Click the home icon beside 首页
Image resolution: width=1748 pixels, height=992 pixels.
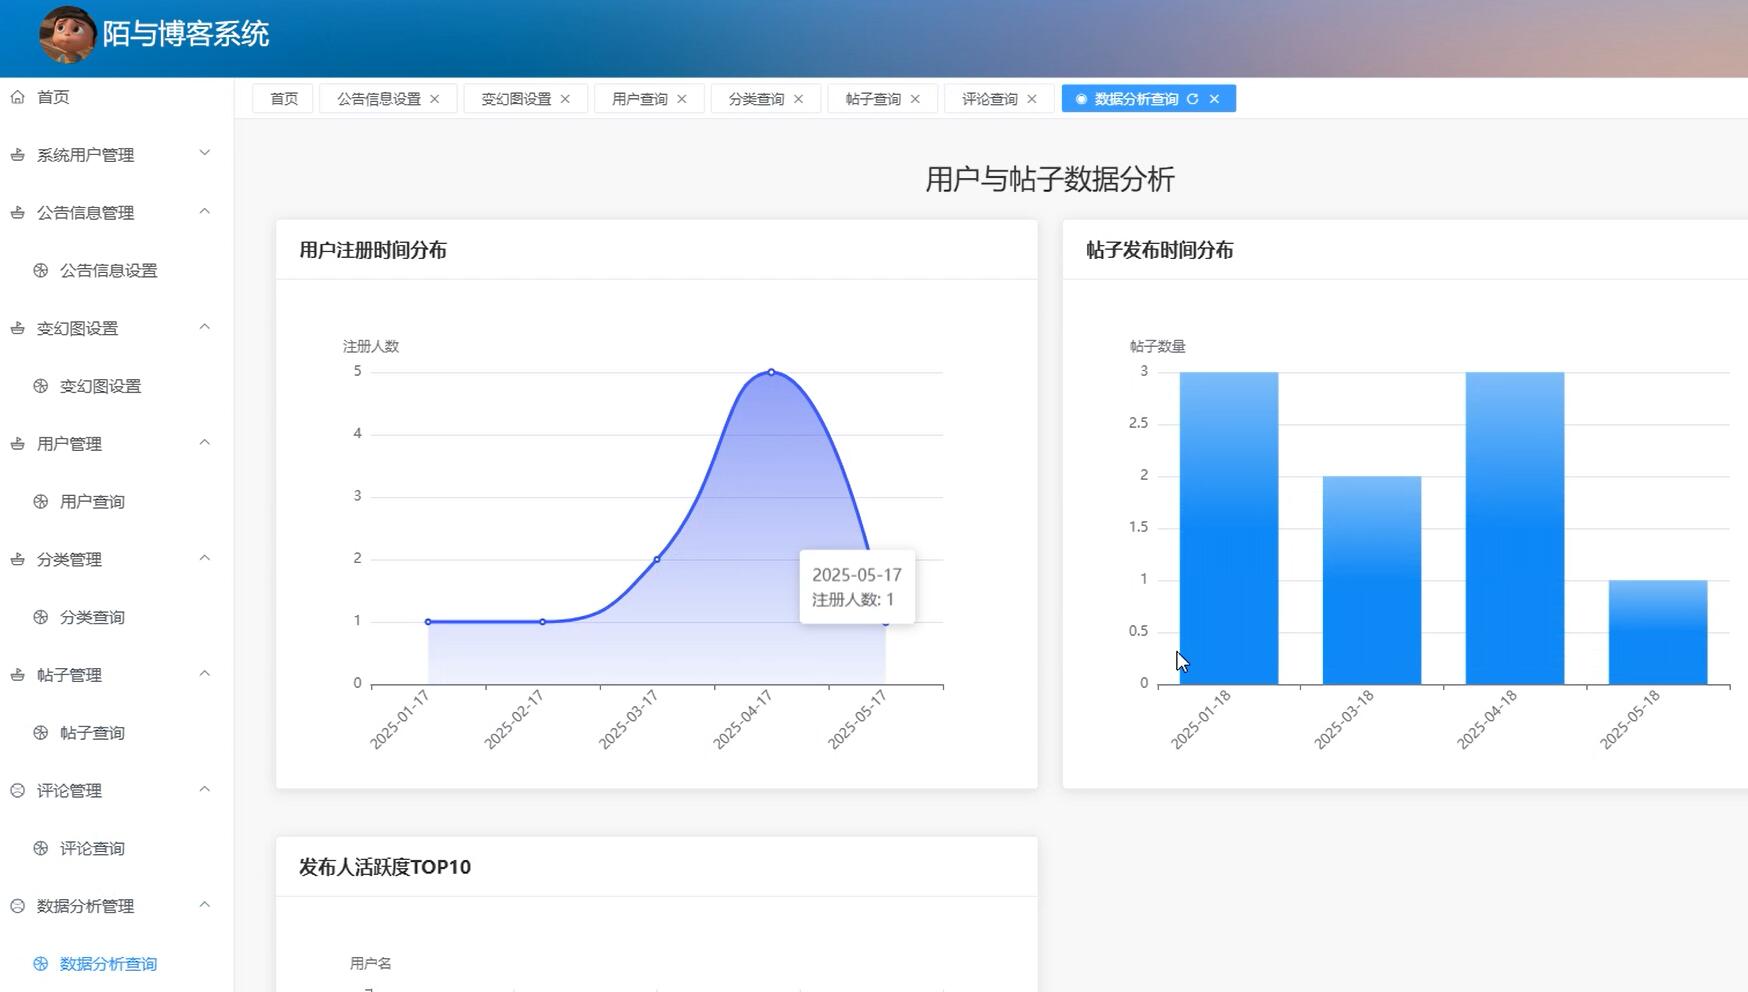(16, 97)
